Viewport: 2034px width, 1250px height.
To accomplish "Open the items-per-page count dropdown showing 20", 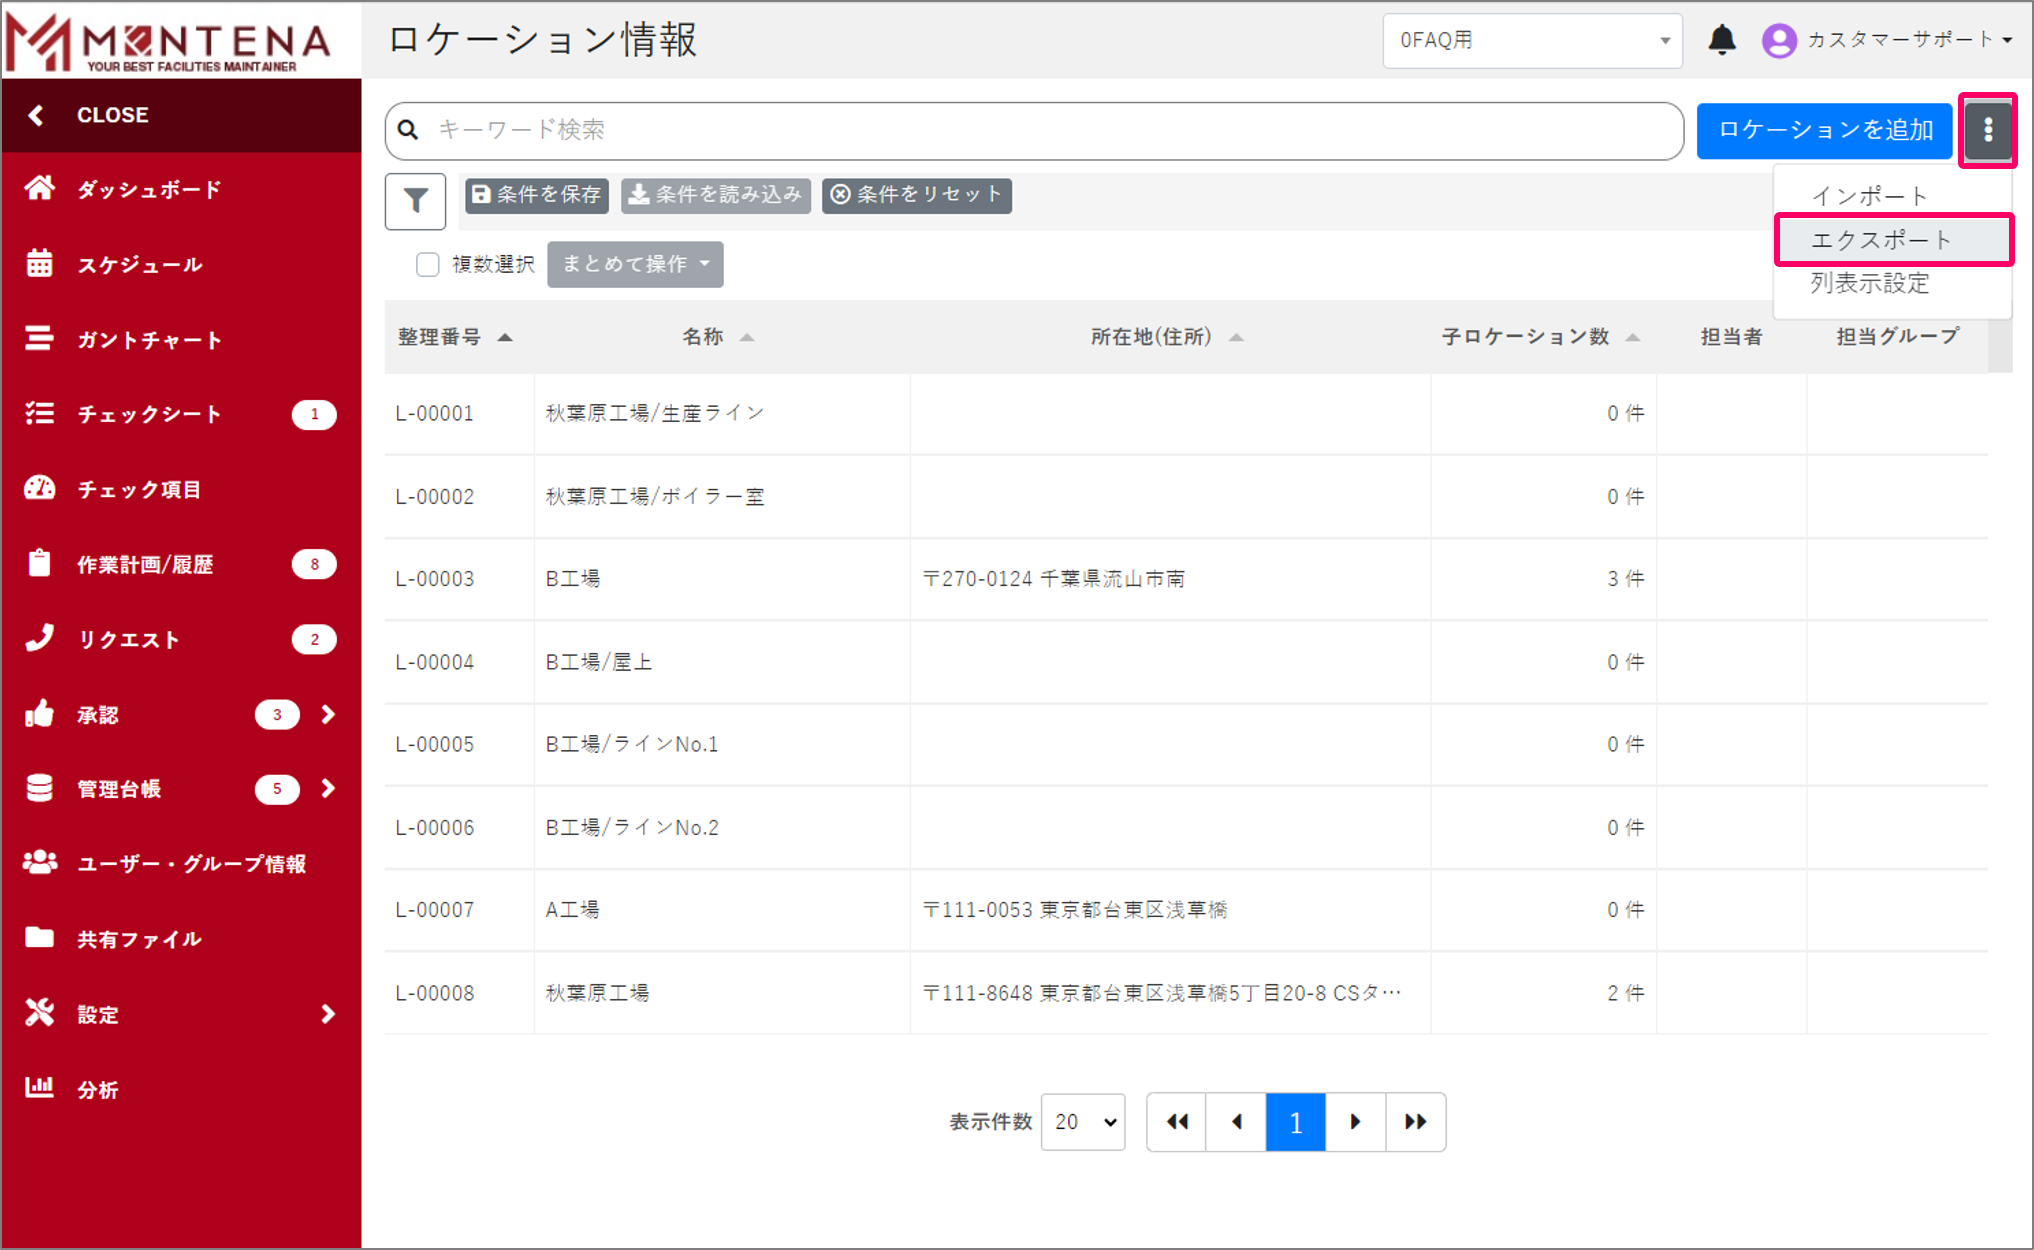I will 1083,1122.
